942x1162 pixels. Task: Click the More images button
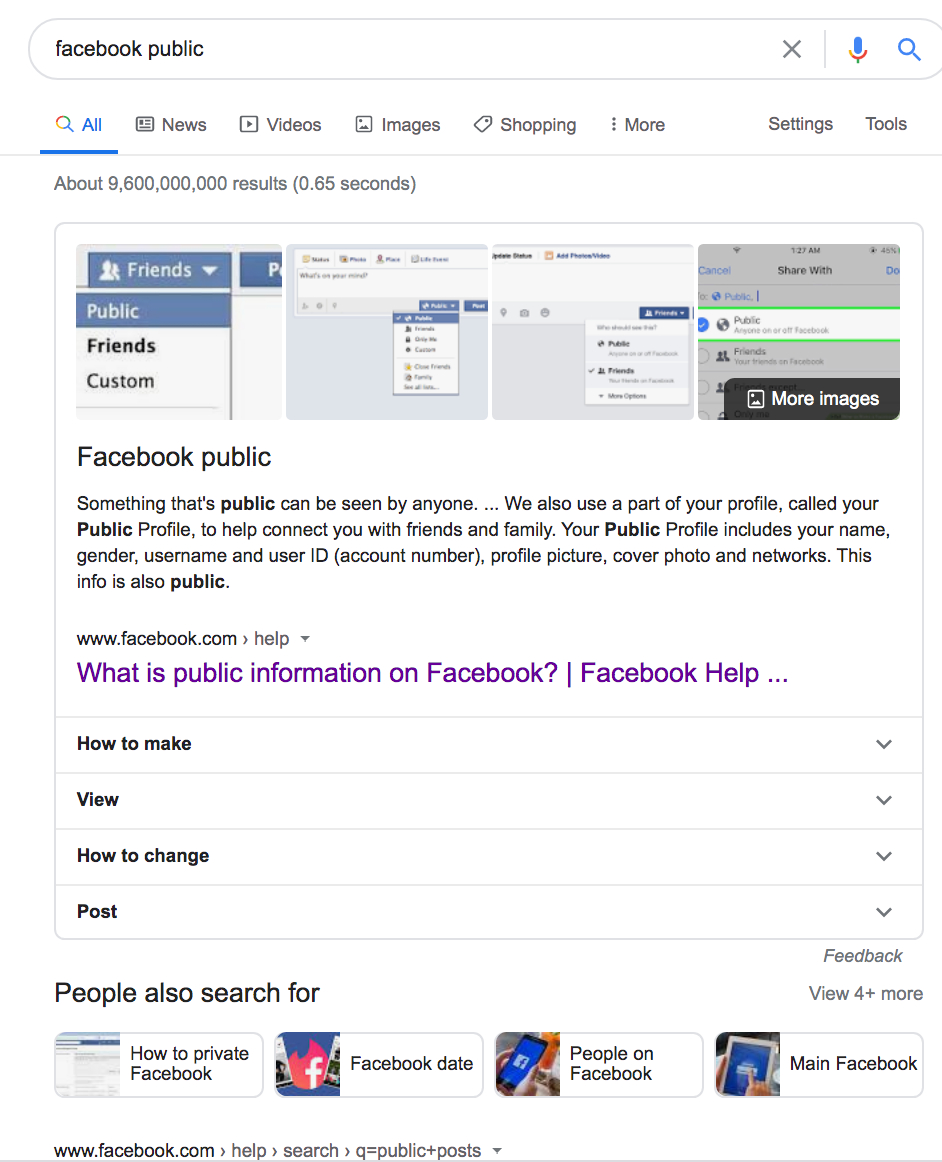pos(812,399)
